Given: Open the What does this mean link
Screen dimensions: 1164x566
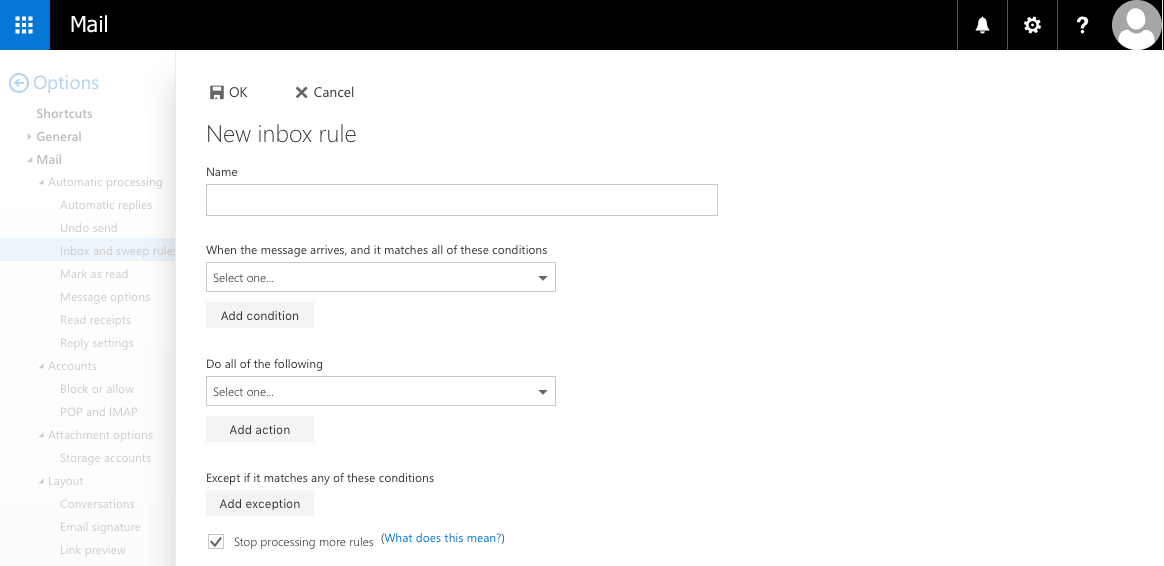Looking at the screenshot, I should click(x=442, y=539).
